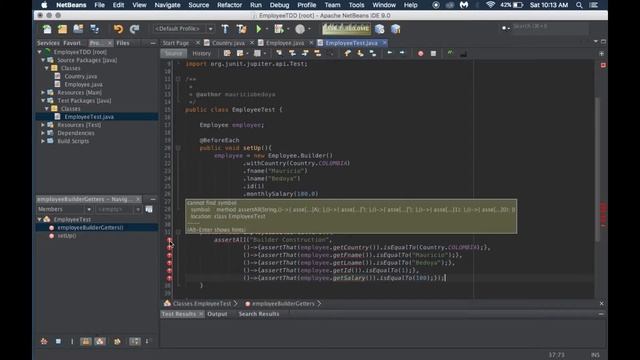Click the Profile Project toolbar icon
Image resolution: width=640 pixels, height=360 pixels.
pos(300,29)
